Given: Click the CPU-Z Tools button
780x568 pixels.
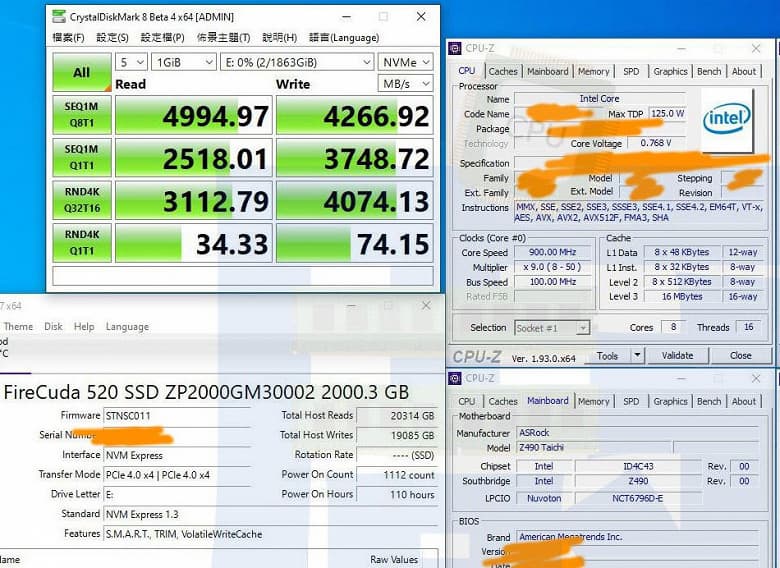Looking at the screenshot, I should (x=607, y=356).
